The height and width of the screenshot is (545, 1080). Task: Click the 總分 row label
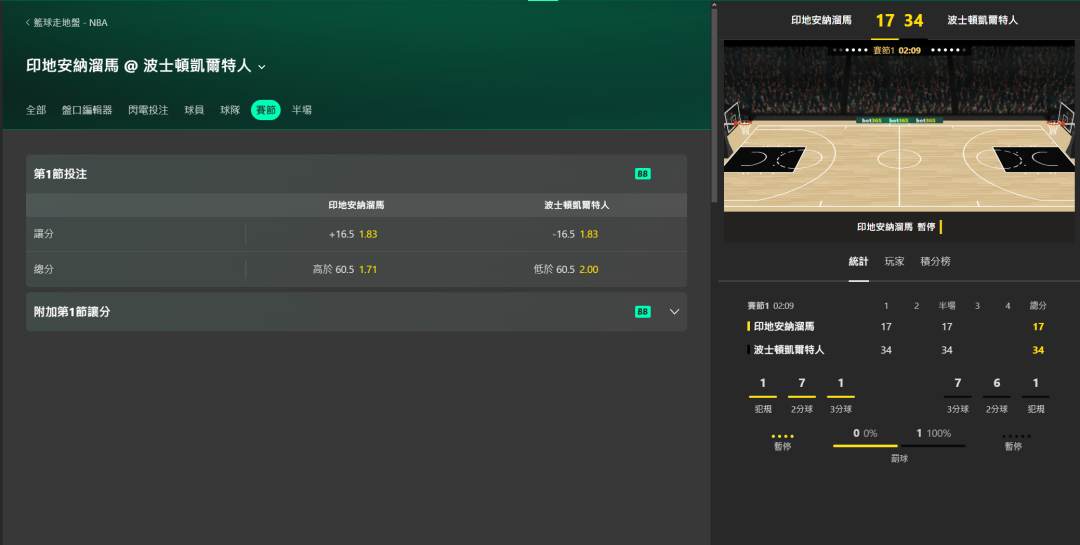click(x=44, y=269)
